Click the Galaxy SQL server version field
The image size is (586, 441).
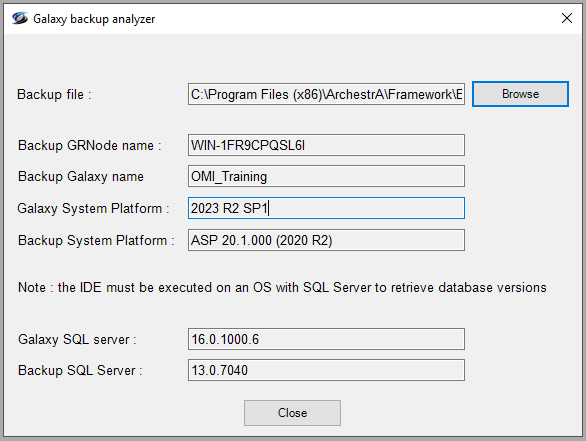326,339
